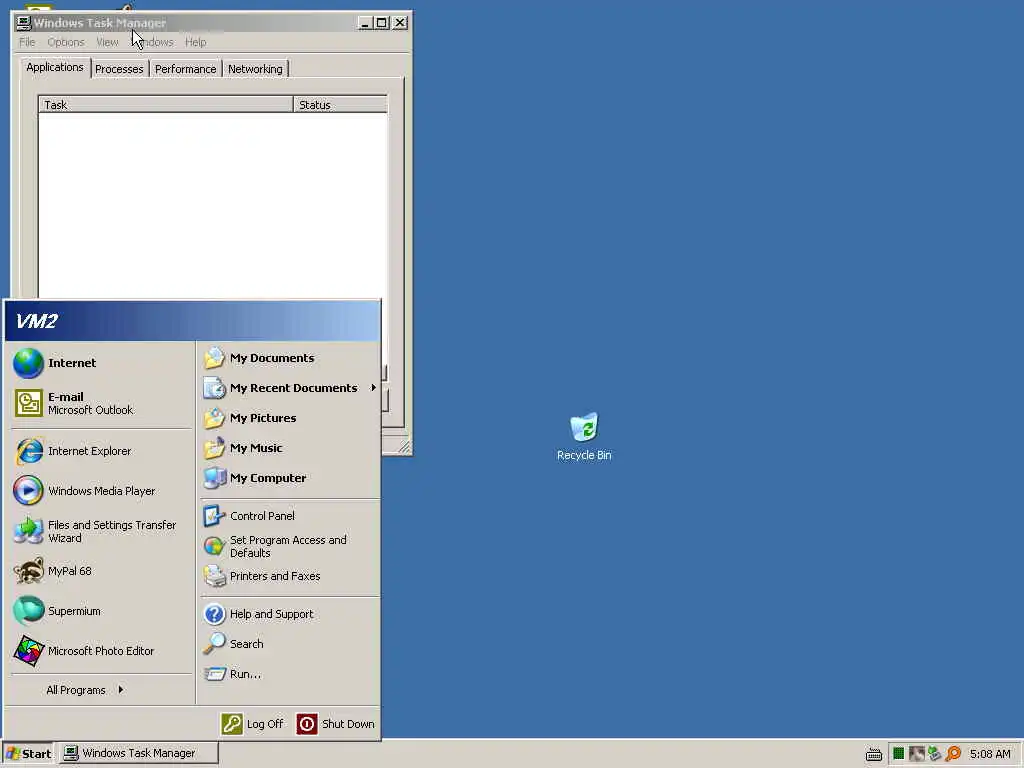Click the My Recent Documents icon
The height and width of the screenshot is (768, 1024).
point(214,388)
